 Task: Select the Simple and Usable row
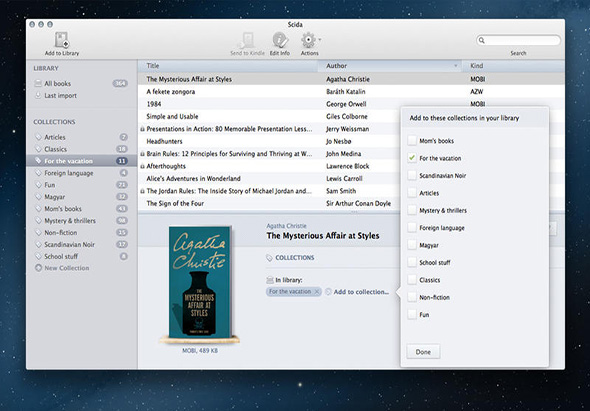[x=269, y=116]
